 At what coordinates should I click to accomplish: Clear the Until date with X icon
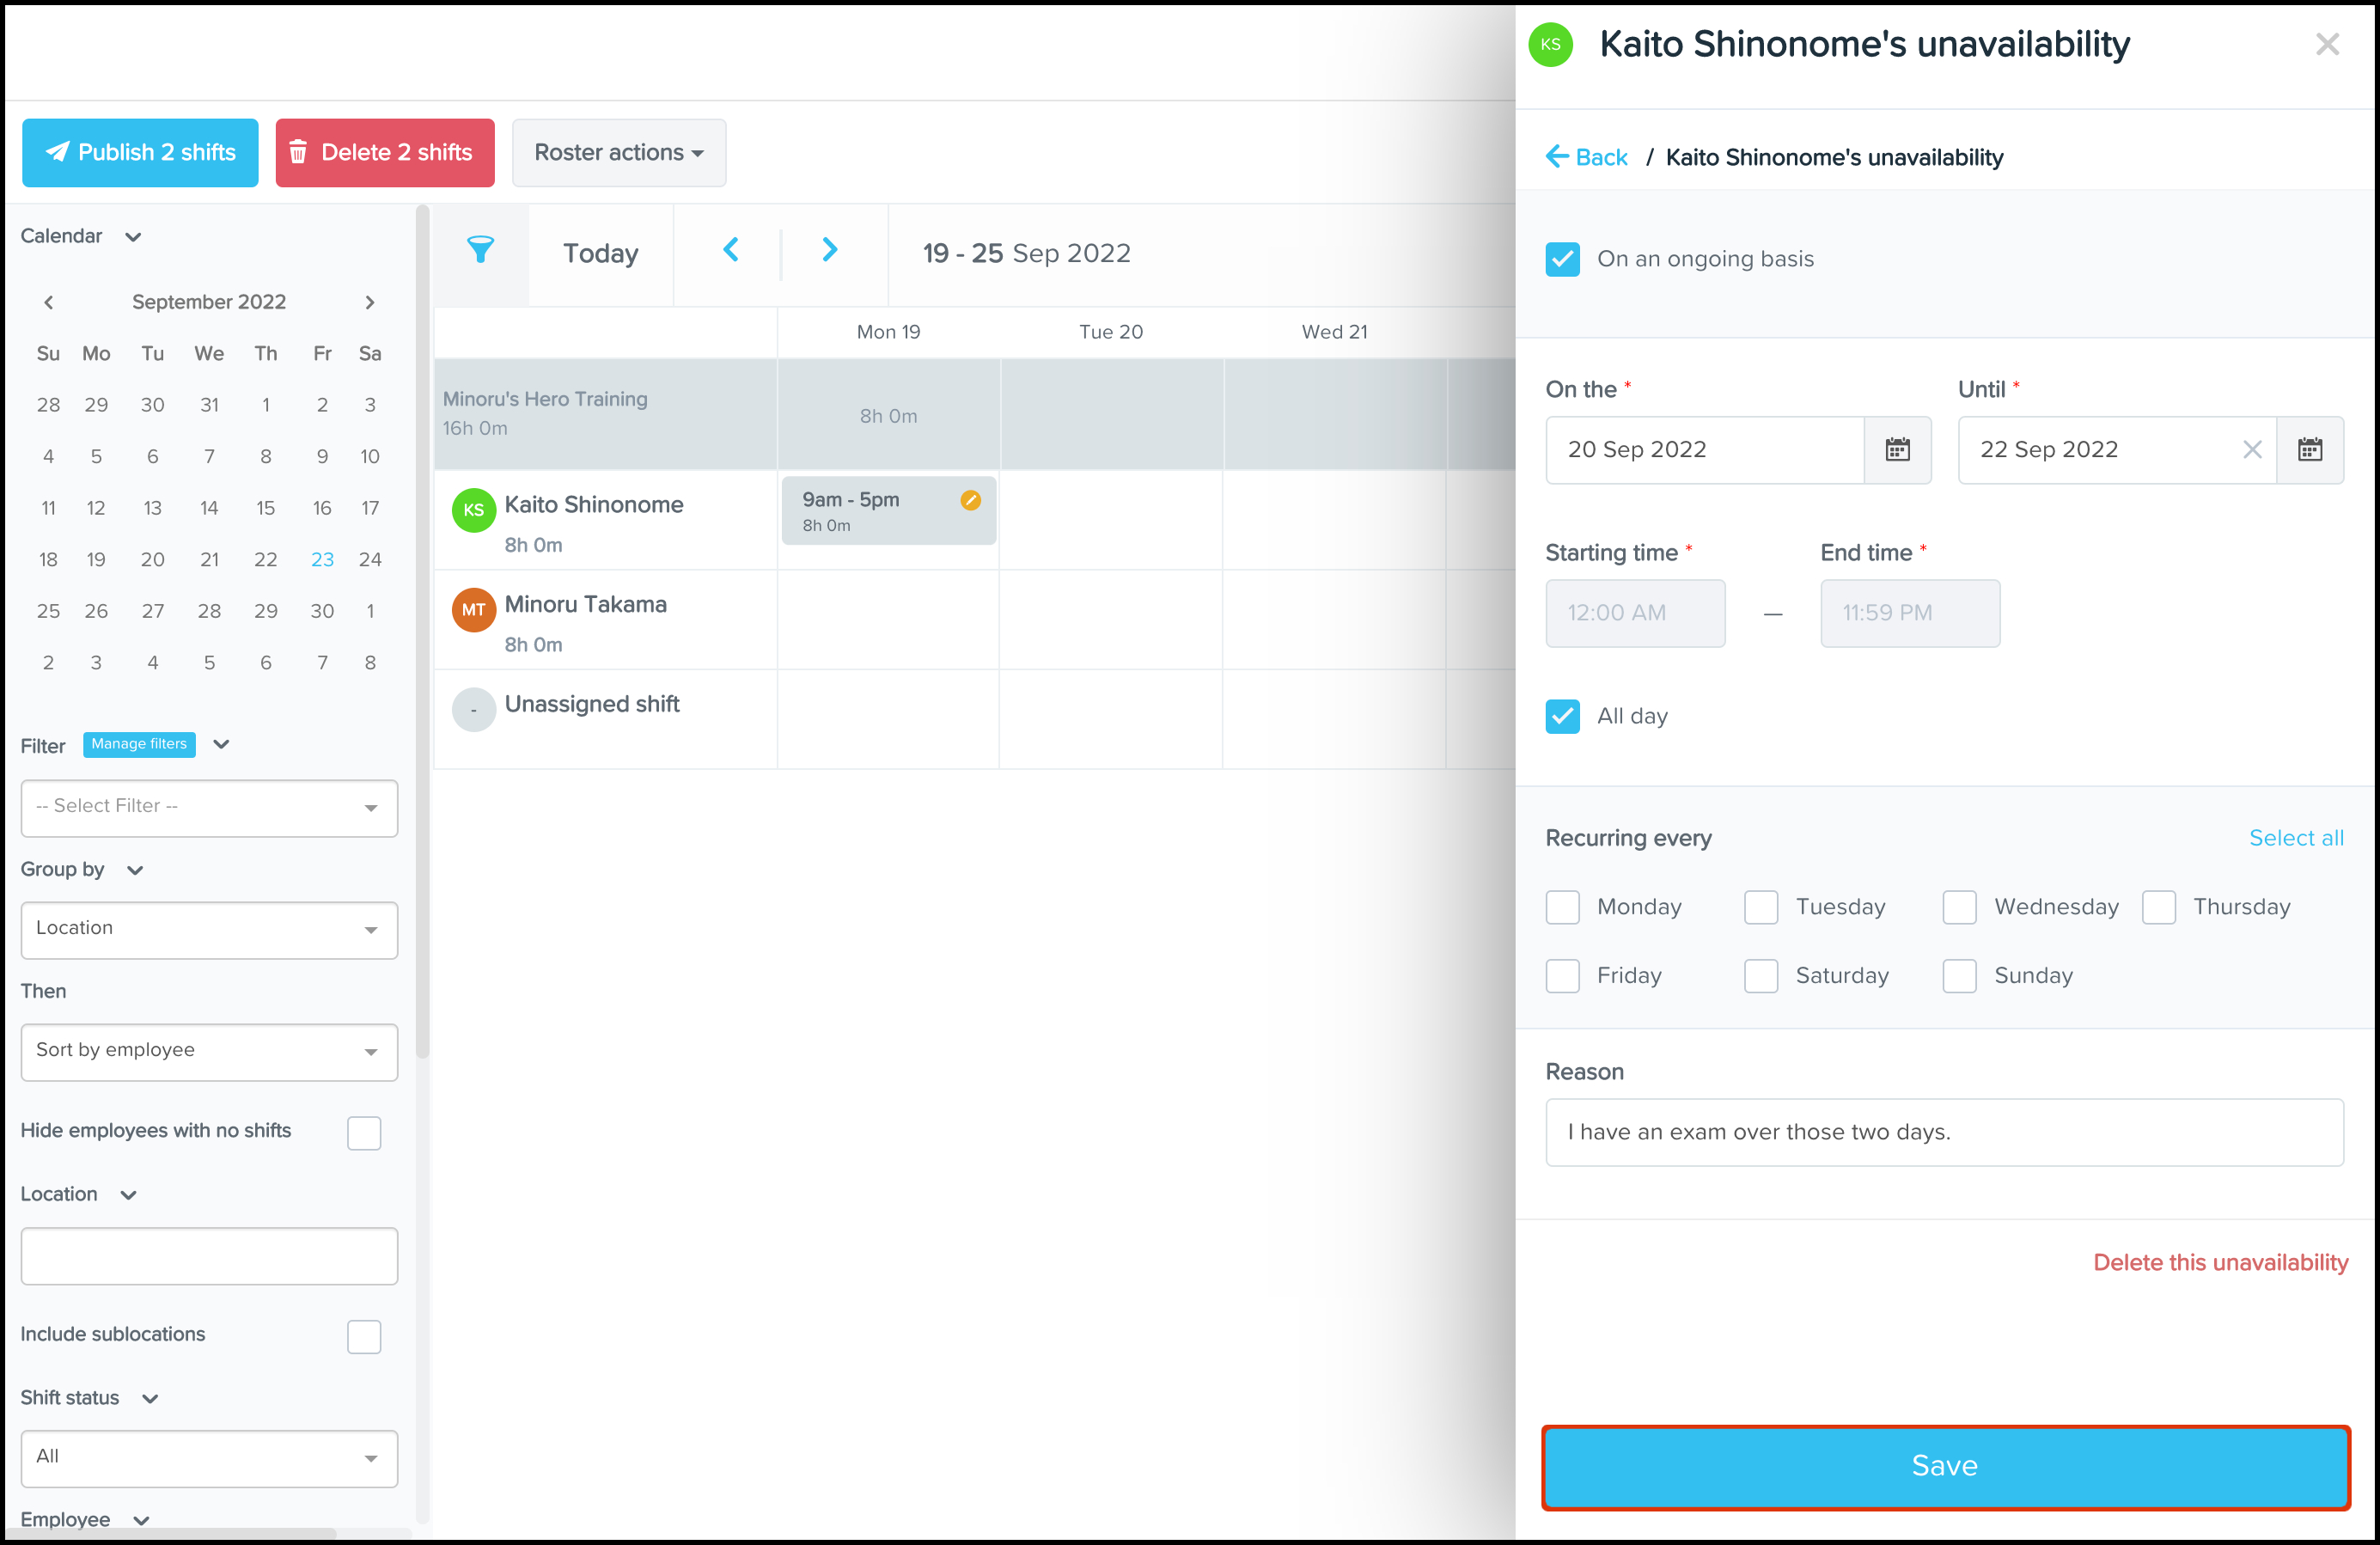click(x=2251, y=450)
